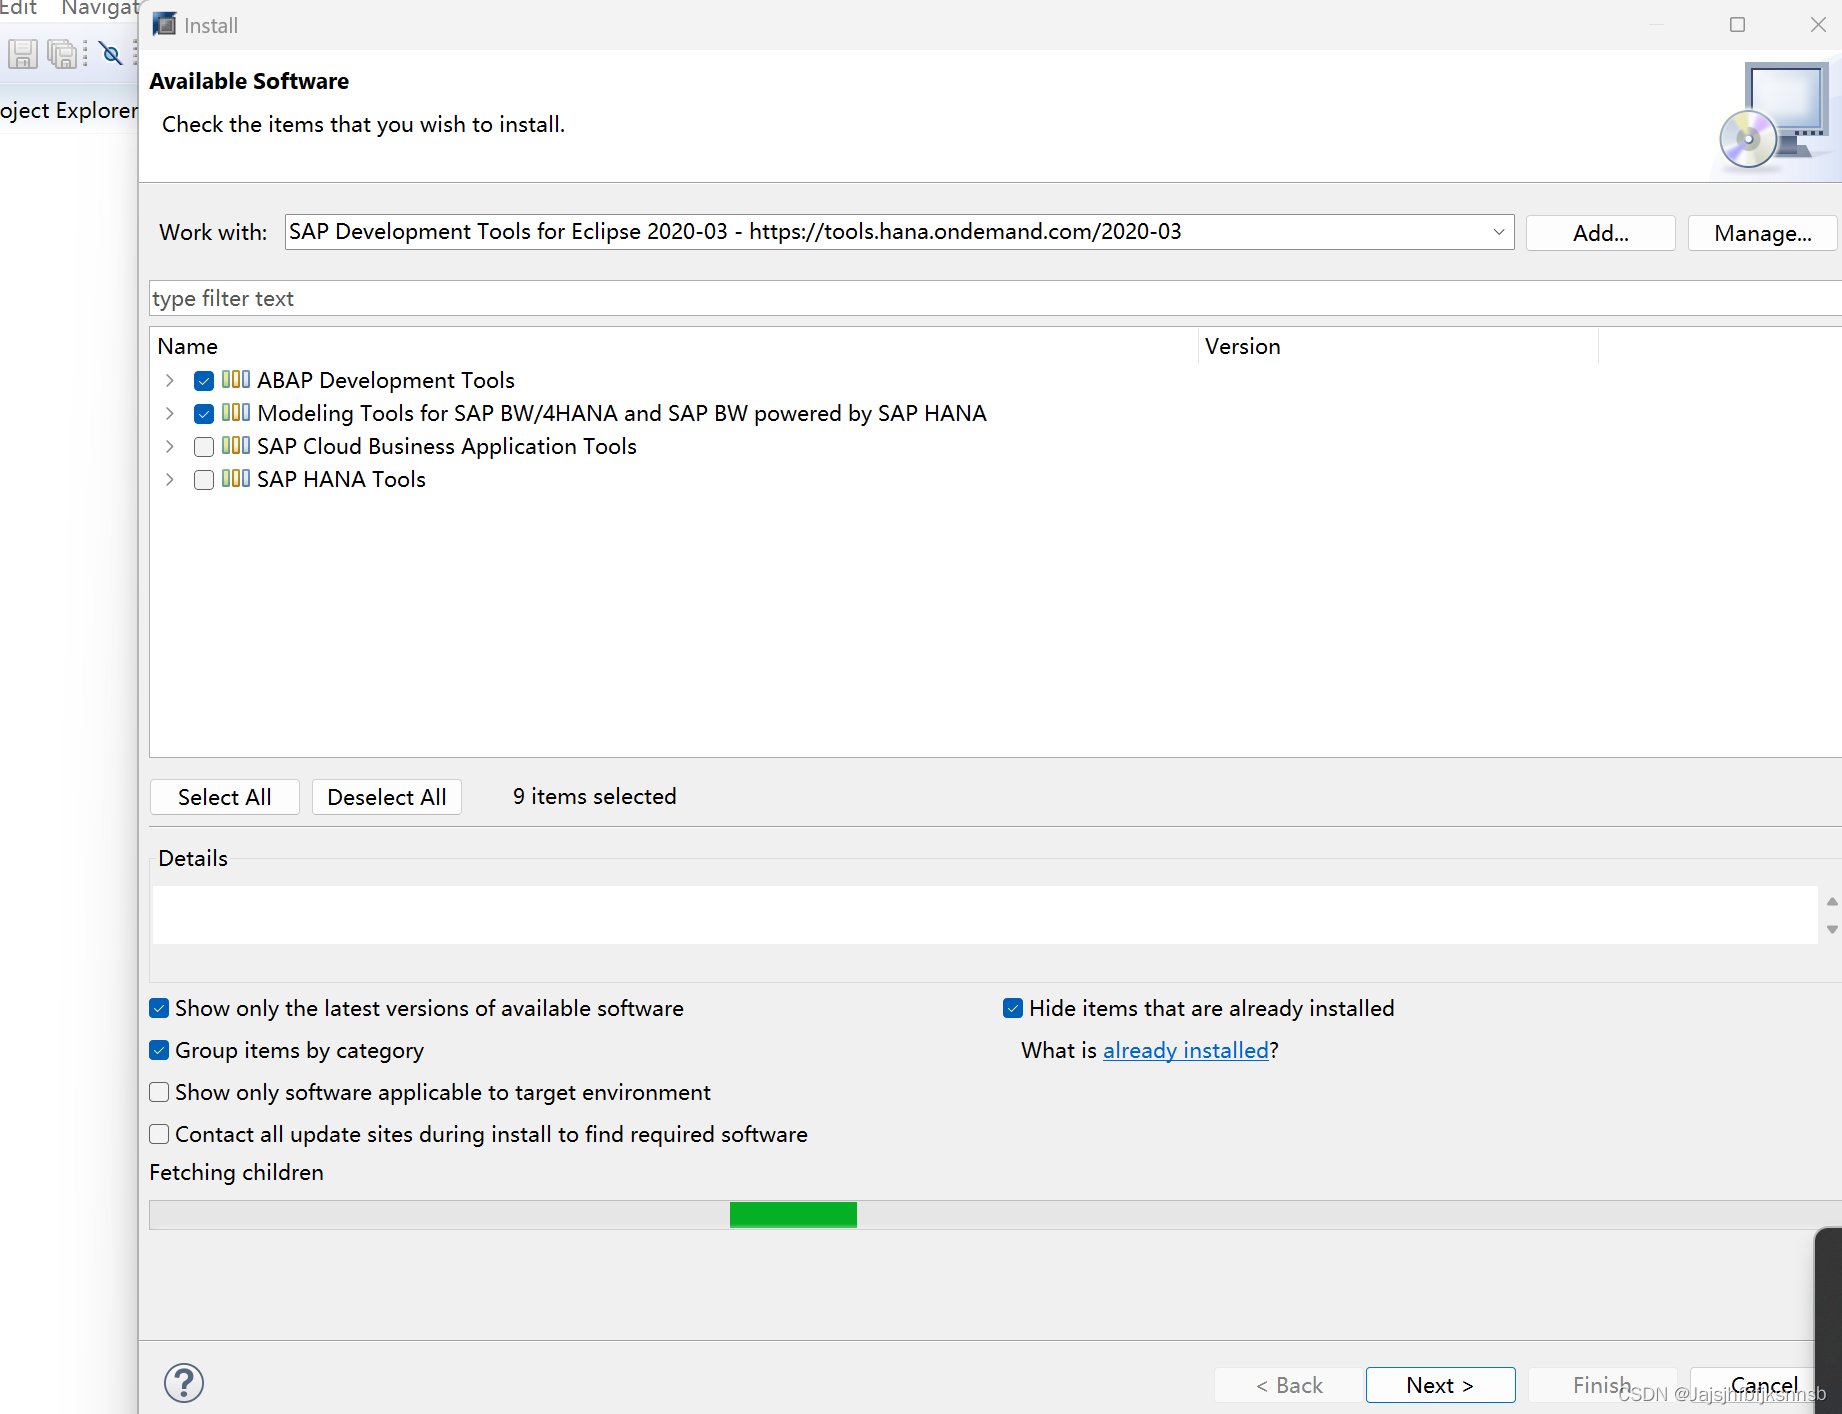The image size is (1842, 1414).
Task: Select Modeling Tools for SAP BW/4HANA row text
Action: [621, 413]
